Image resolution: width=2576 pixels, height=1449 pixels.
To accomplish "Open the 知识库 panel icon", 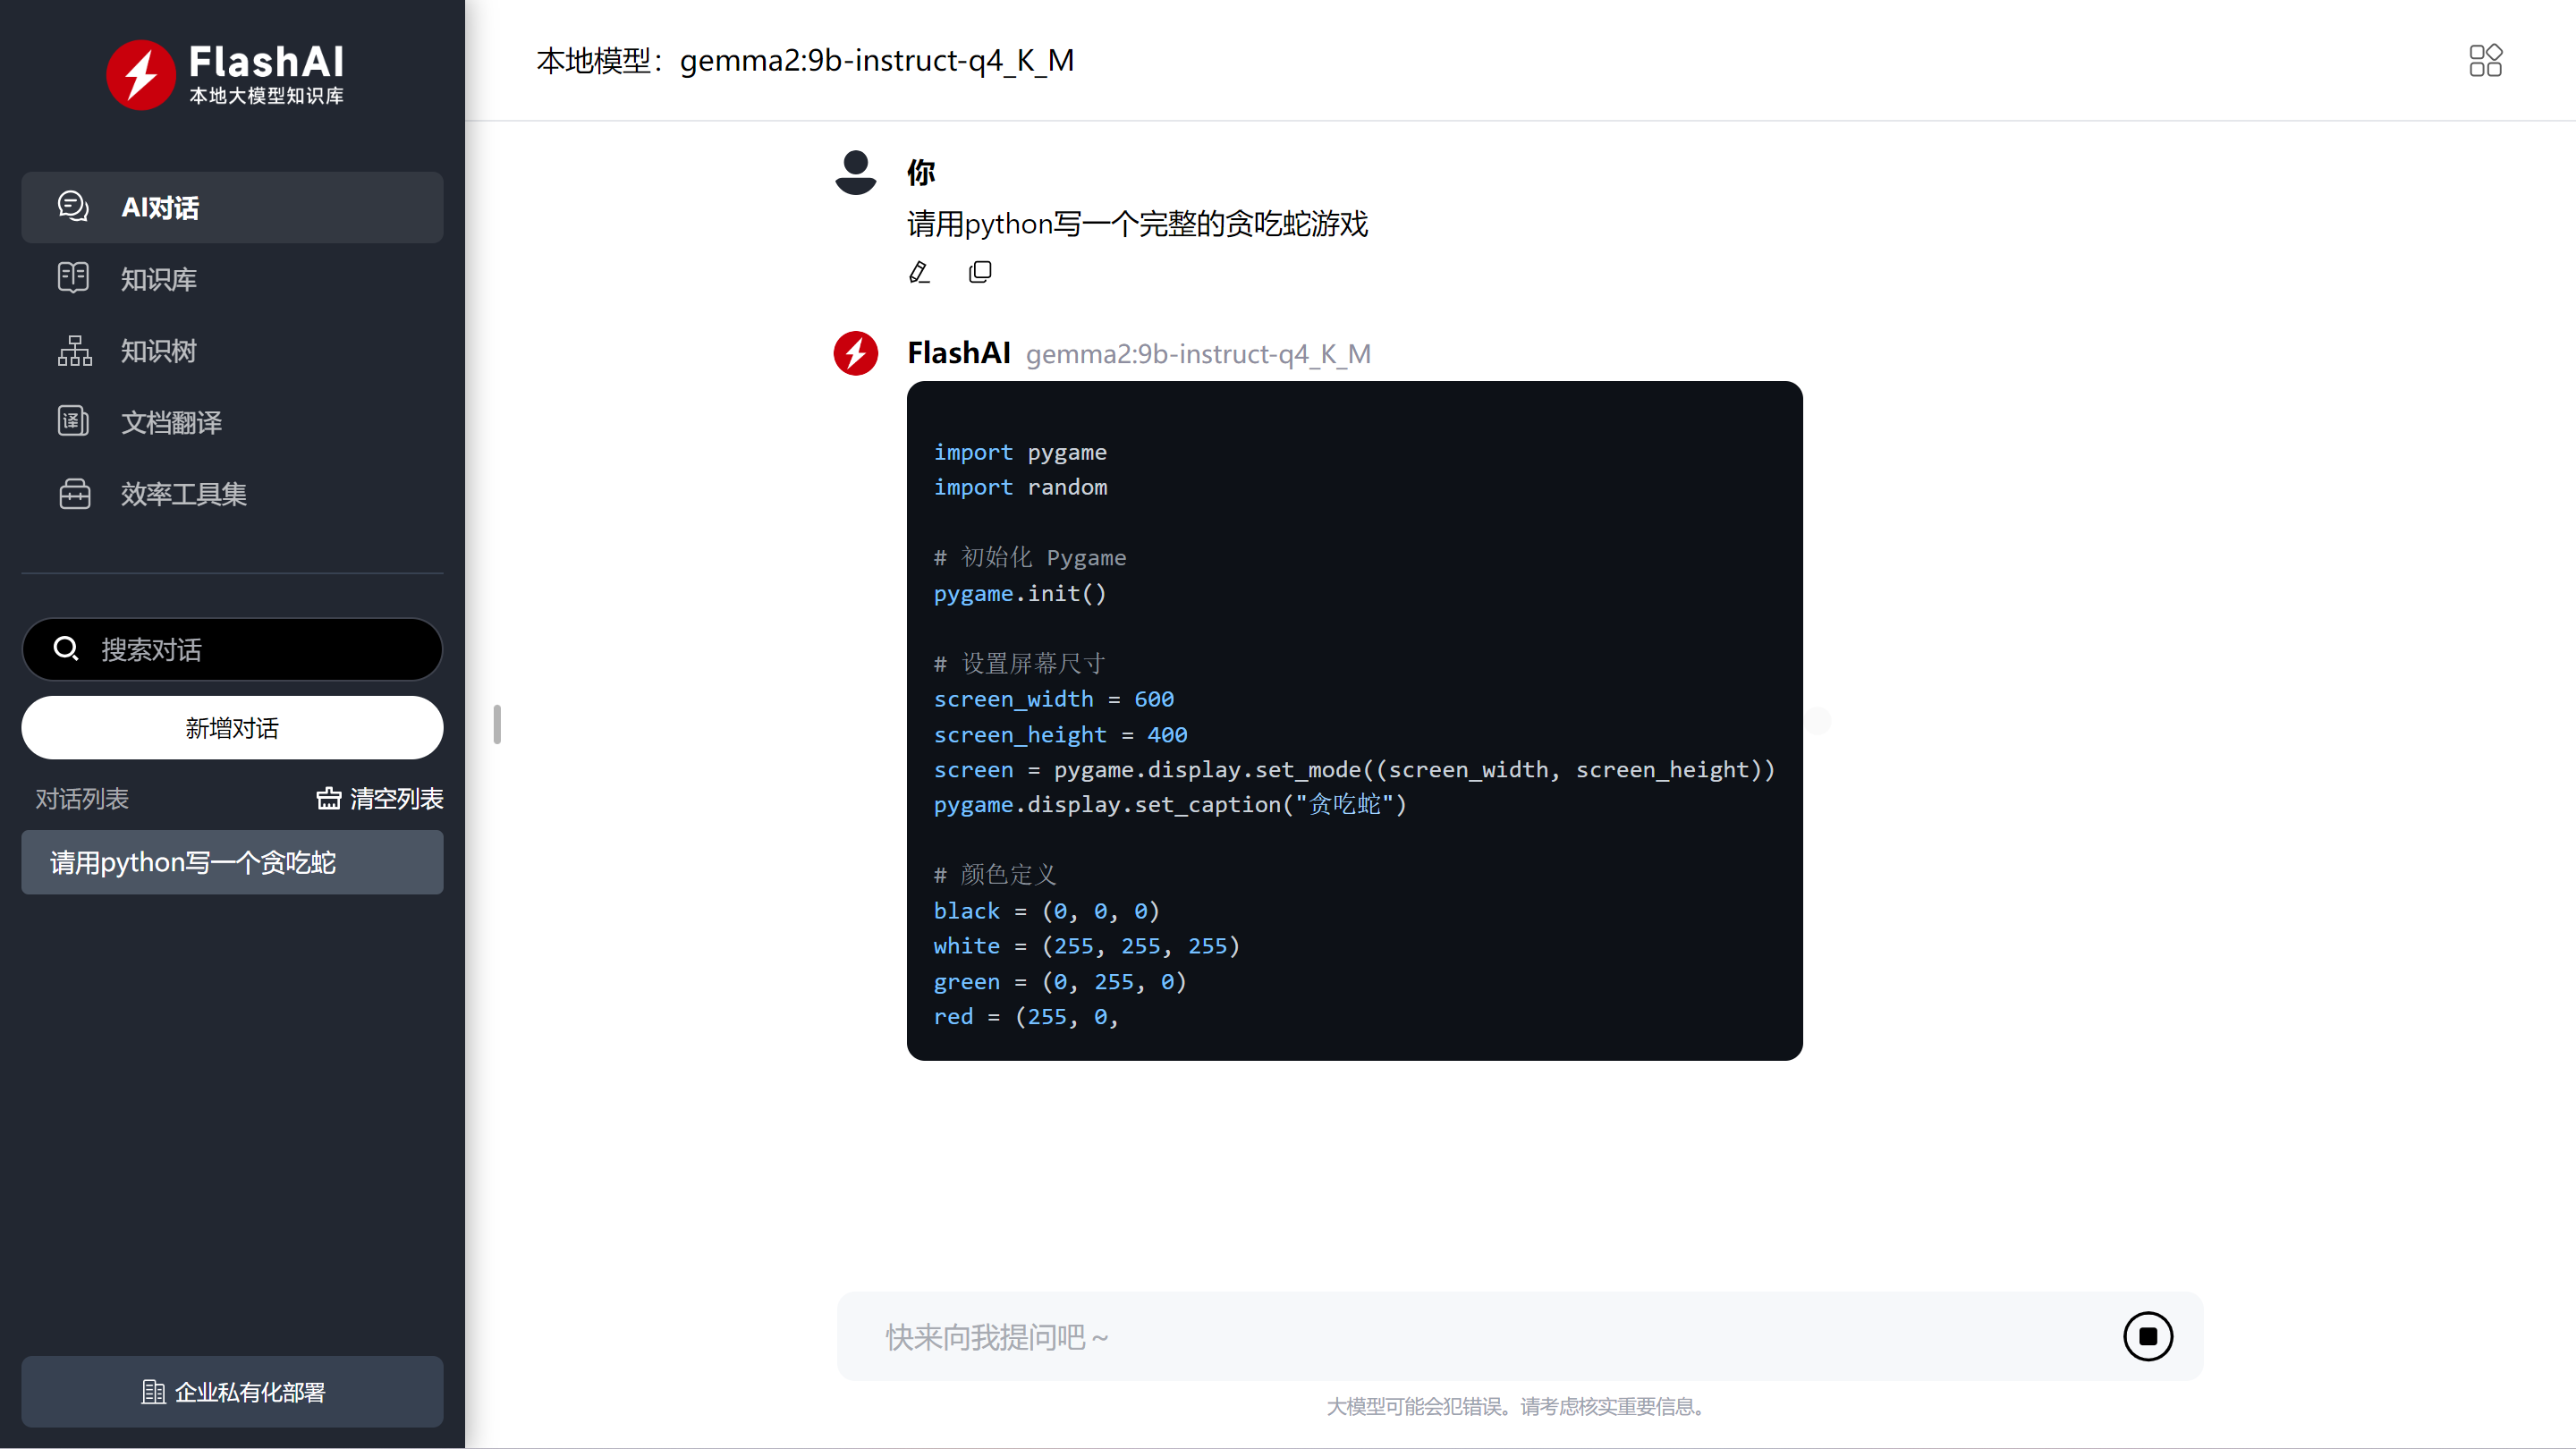I will tap(72, 278).
